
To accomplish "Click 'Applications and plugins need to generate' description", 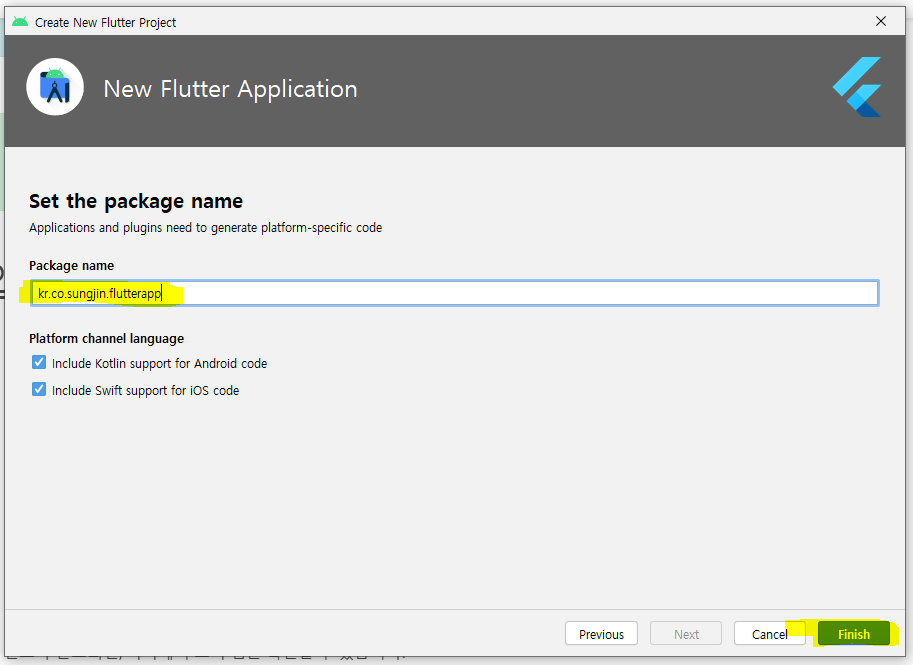I will point(206,228).
